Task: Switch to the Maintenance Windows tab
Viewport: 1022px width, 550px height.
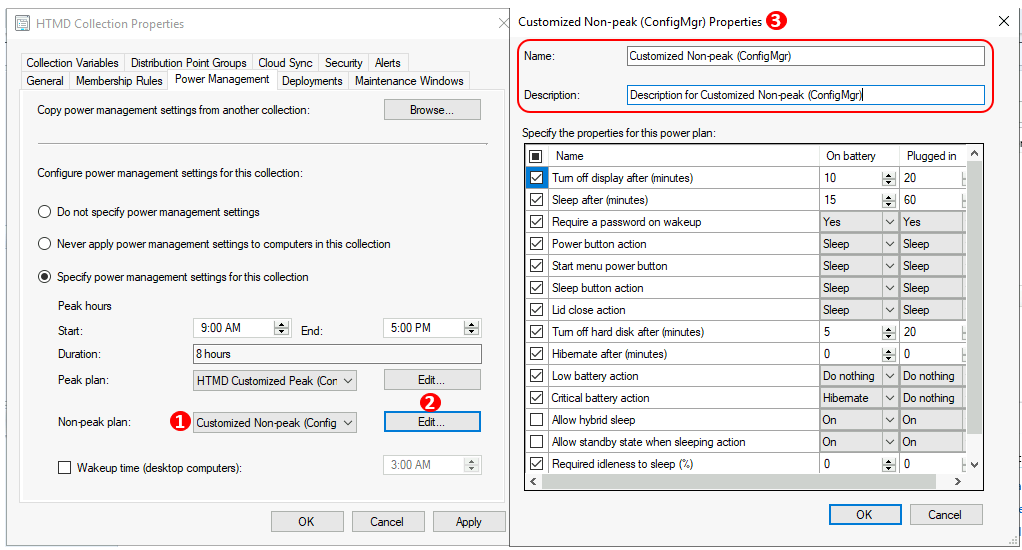Action: (408, 81)
